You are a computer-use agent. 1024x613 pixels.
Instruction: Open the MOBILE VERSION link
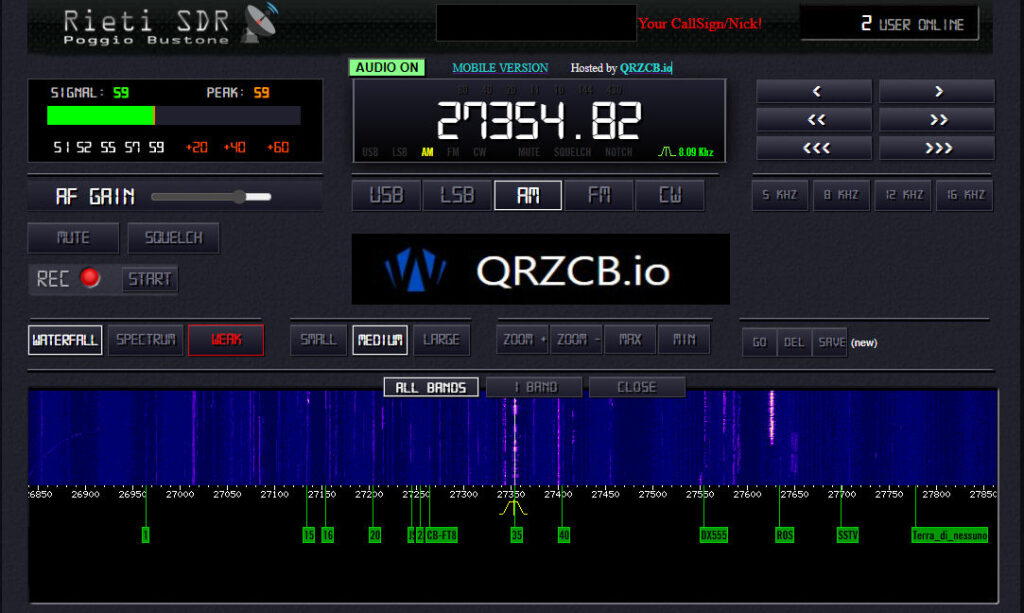500,68
